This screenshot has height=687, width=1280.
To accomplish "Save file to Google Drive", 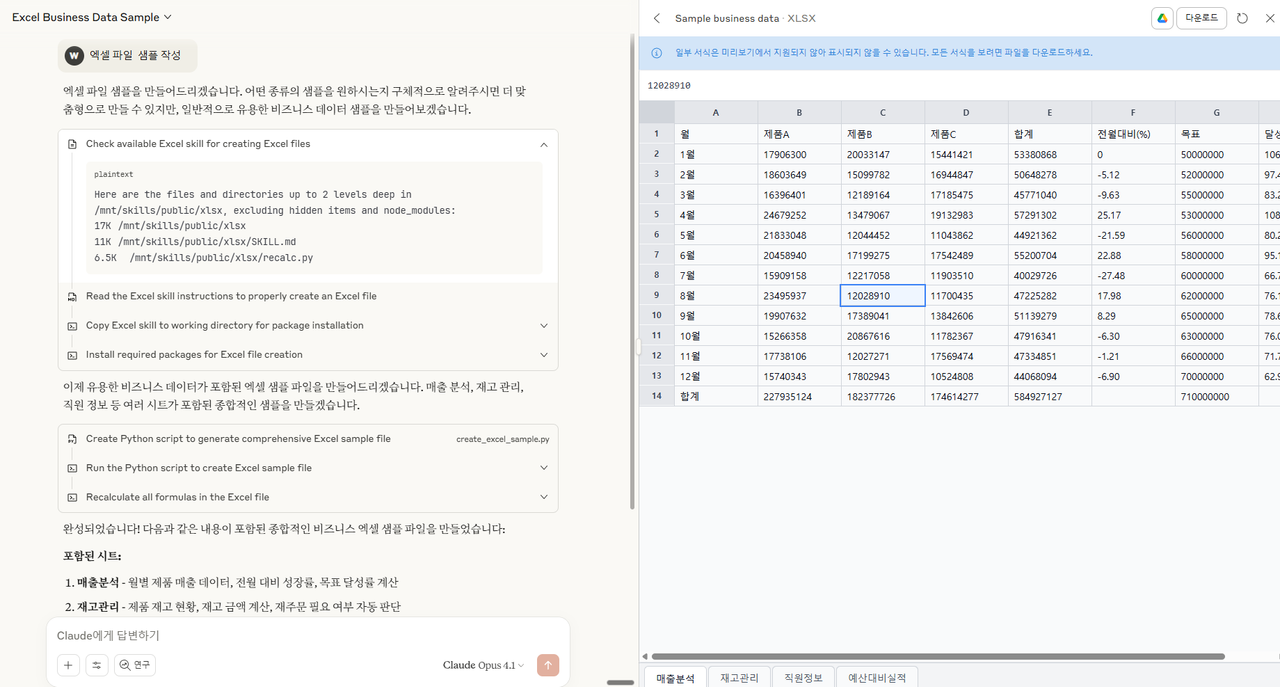I will tap(1161, 18).
